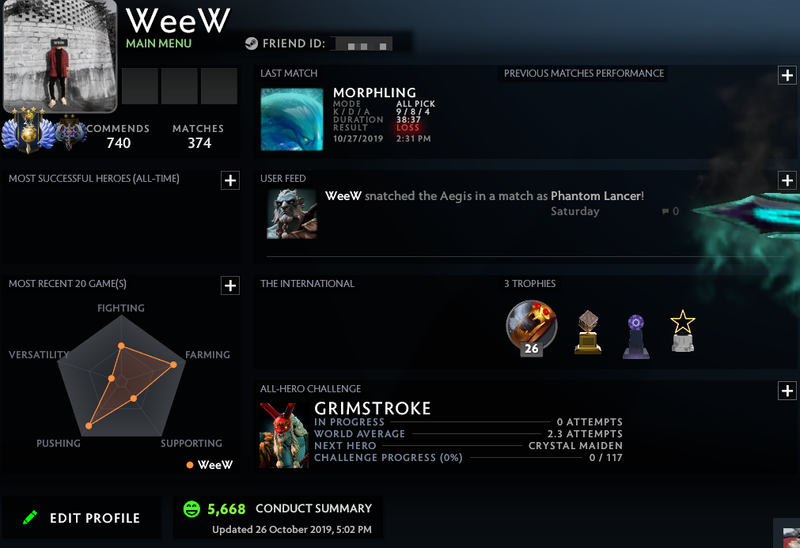Click the WeeW profile avatar picture
This screenshot has height=548, width=800.
[x=60, y=55]
